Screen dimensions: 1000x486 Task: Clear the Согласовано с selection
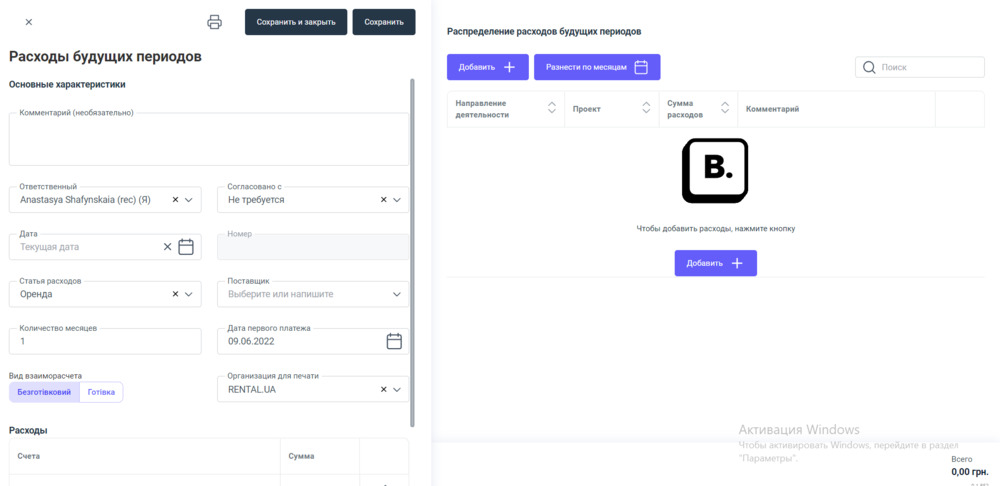tap(383, 200)
